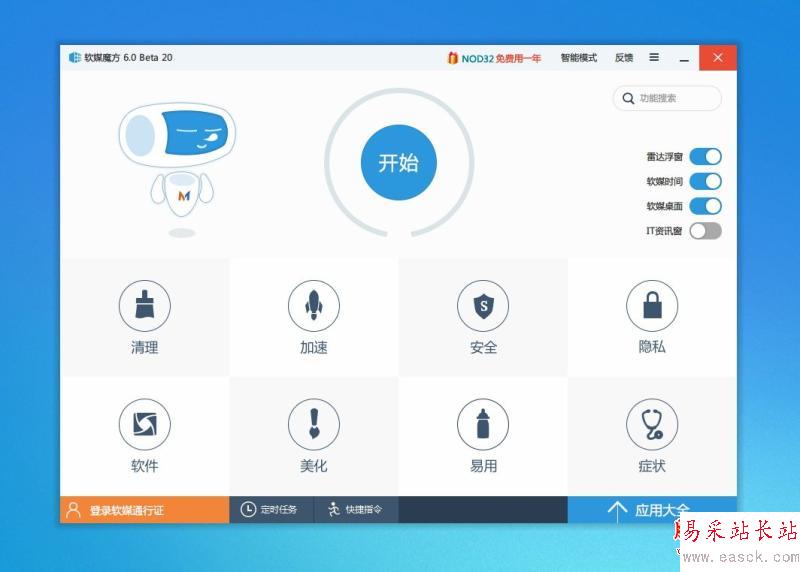
Task: Open the 反馈 feedback item
Action: [x=623, y=58]
